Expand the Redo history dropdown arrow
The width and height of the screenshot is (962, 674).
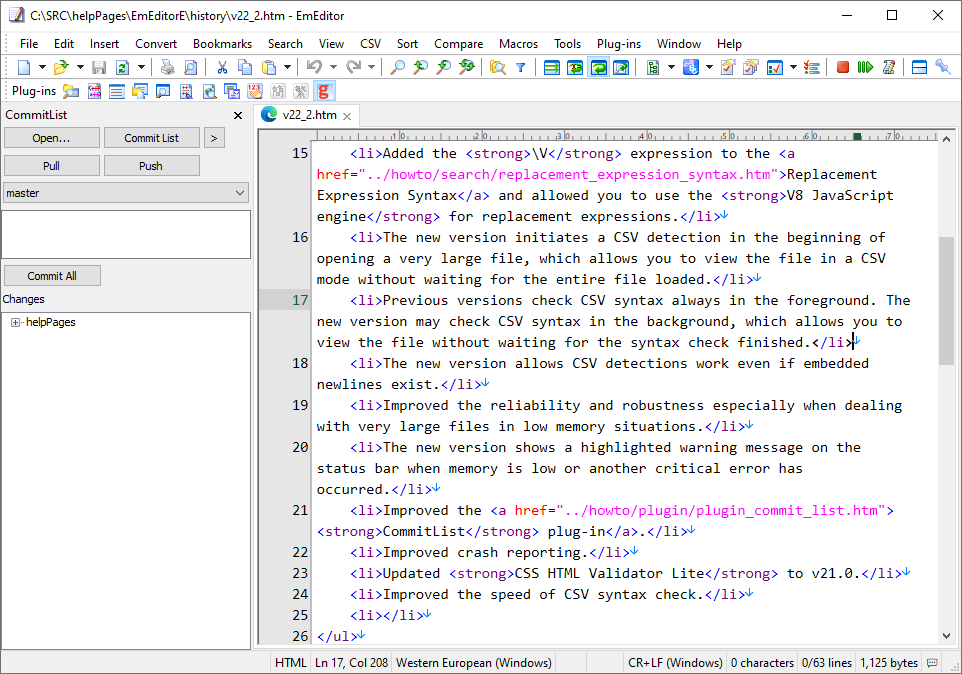[371, 67]
